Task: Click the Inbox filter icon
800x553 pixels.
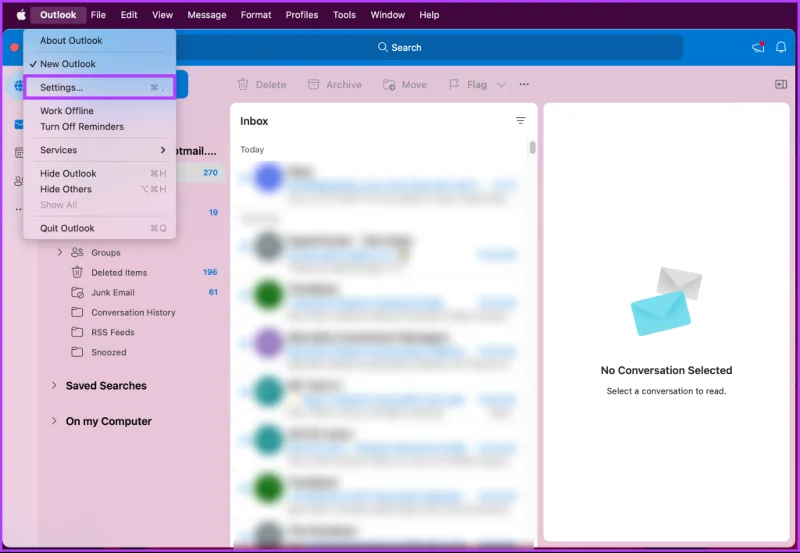Action: [520, 121]
